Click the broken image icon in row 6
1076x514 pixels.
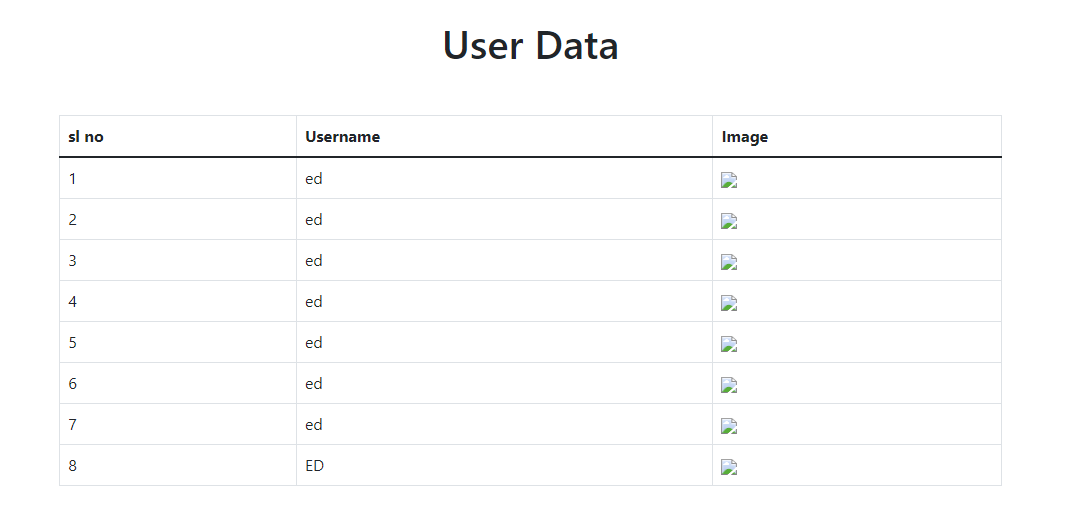[x=729, y=385]
